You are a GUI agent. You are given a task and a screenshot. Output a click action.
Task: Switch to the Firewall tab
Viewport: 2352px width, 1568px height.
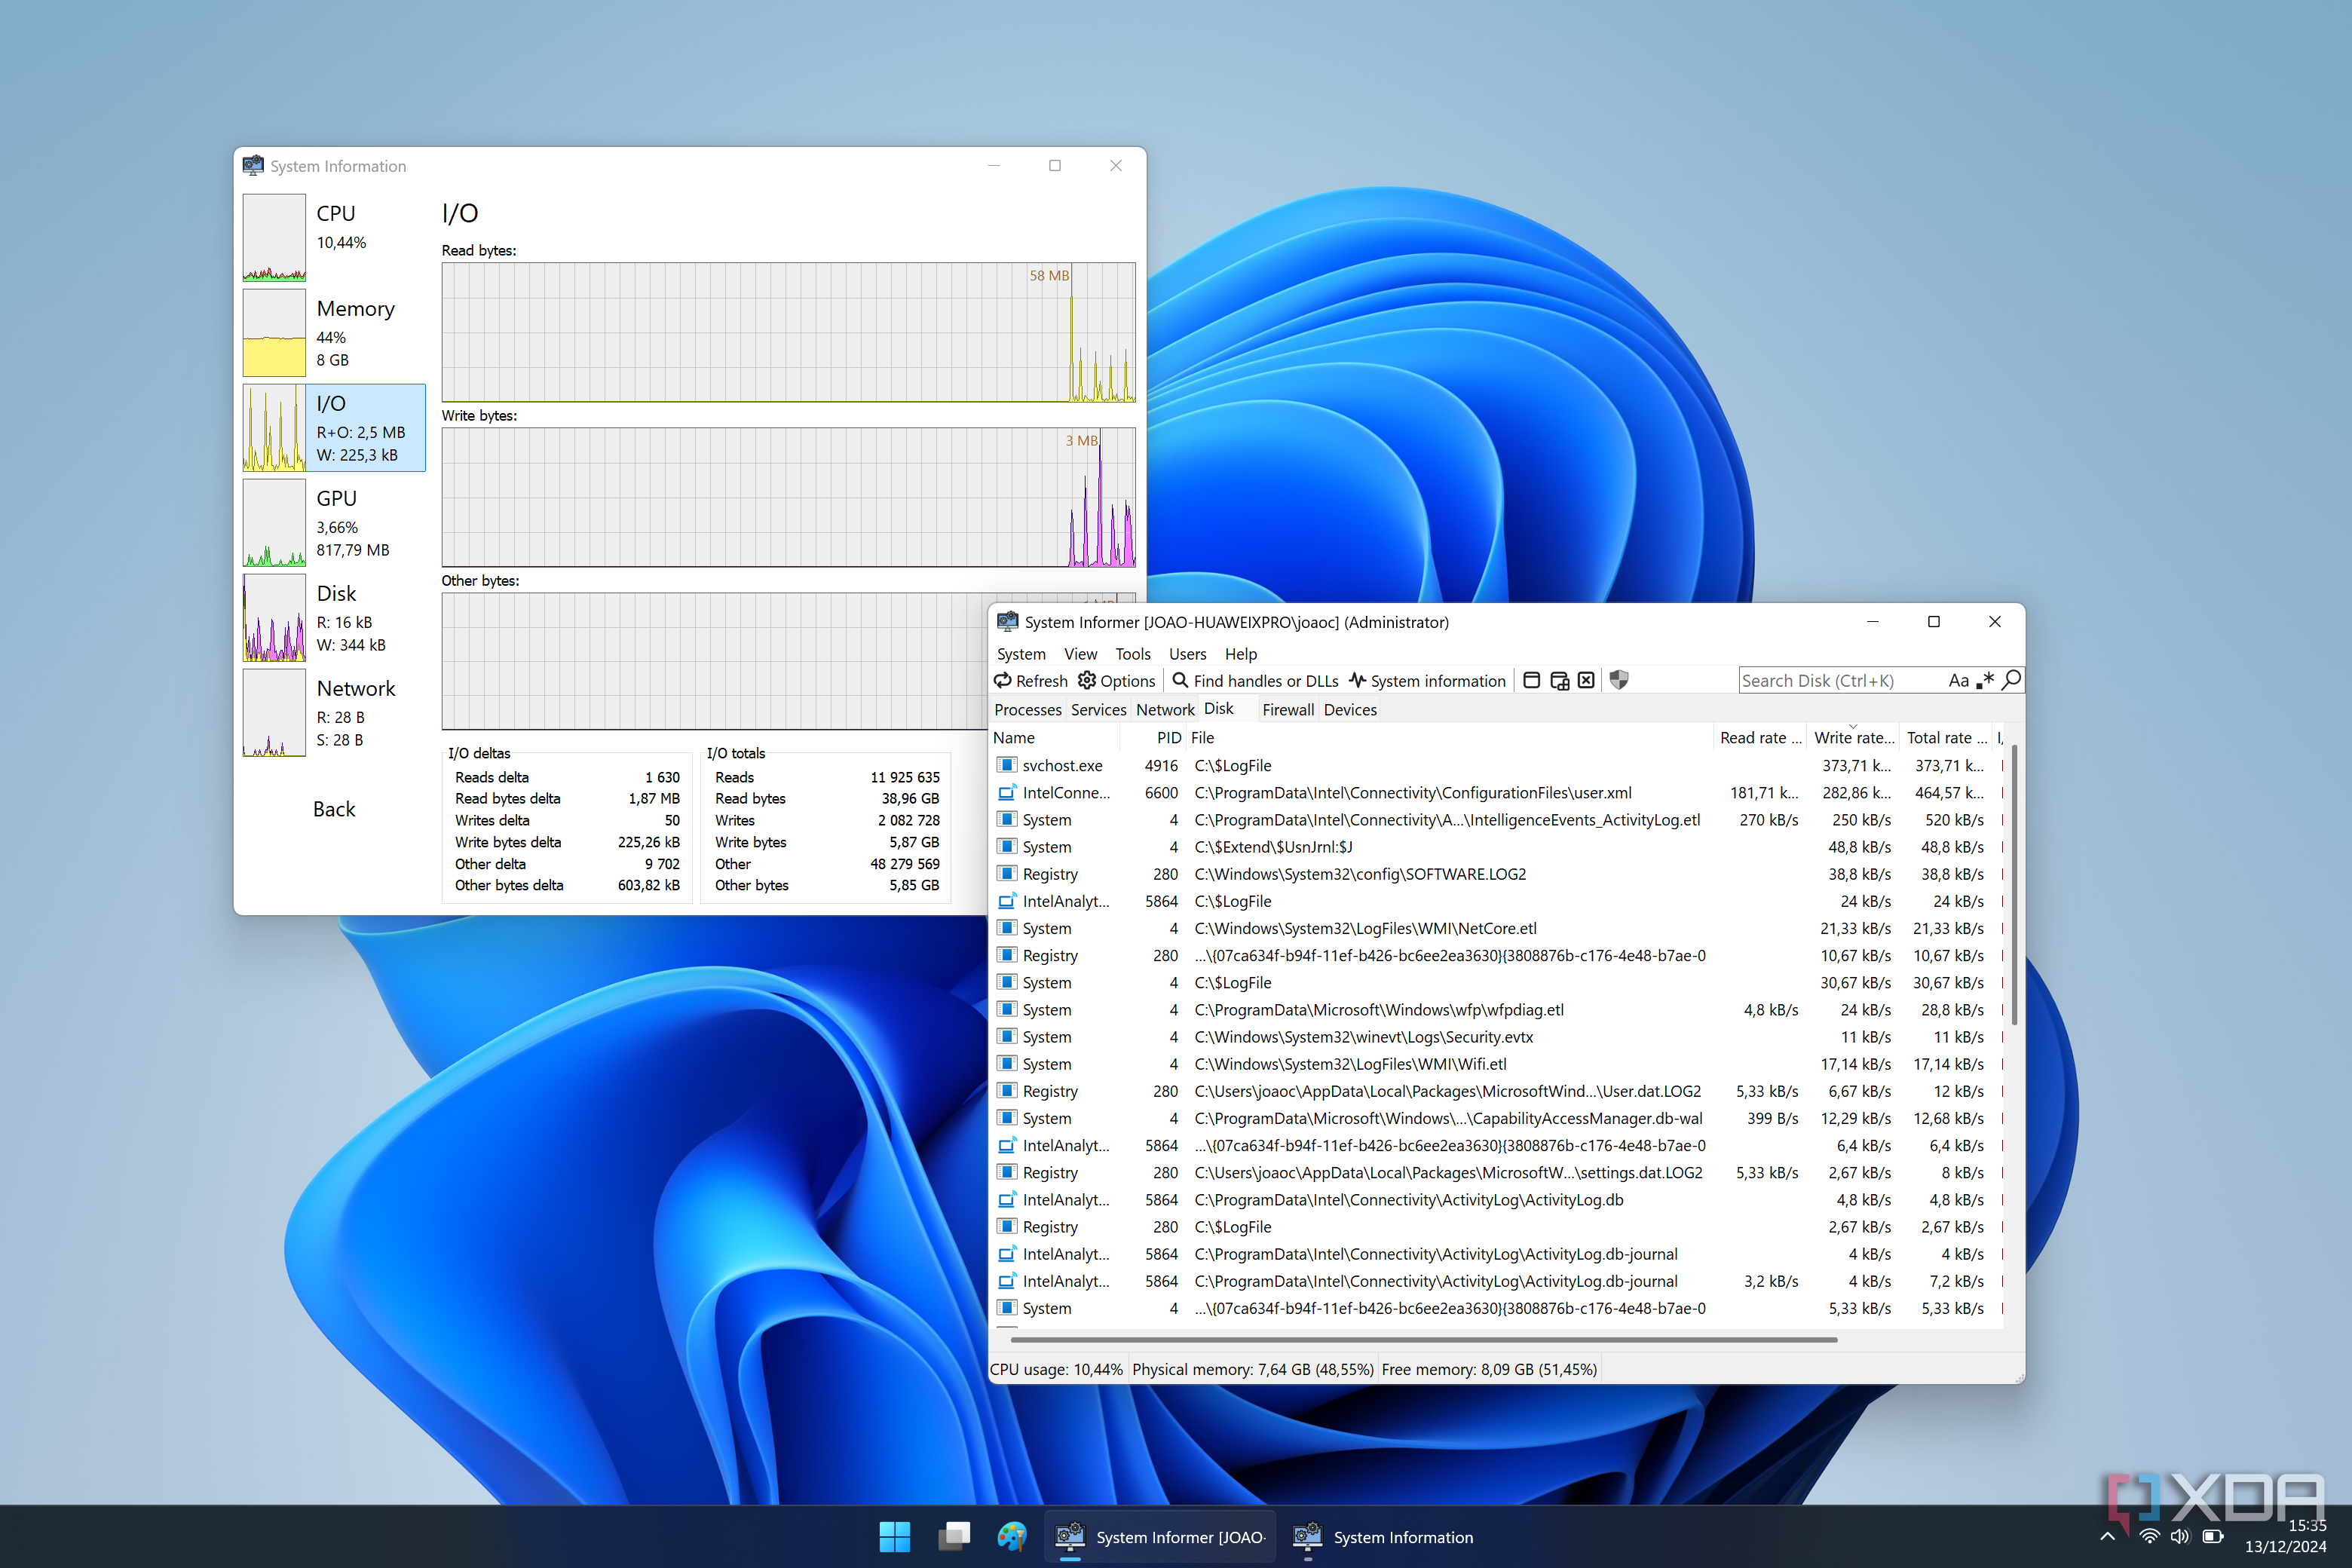point(1287,709)
